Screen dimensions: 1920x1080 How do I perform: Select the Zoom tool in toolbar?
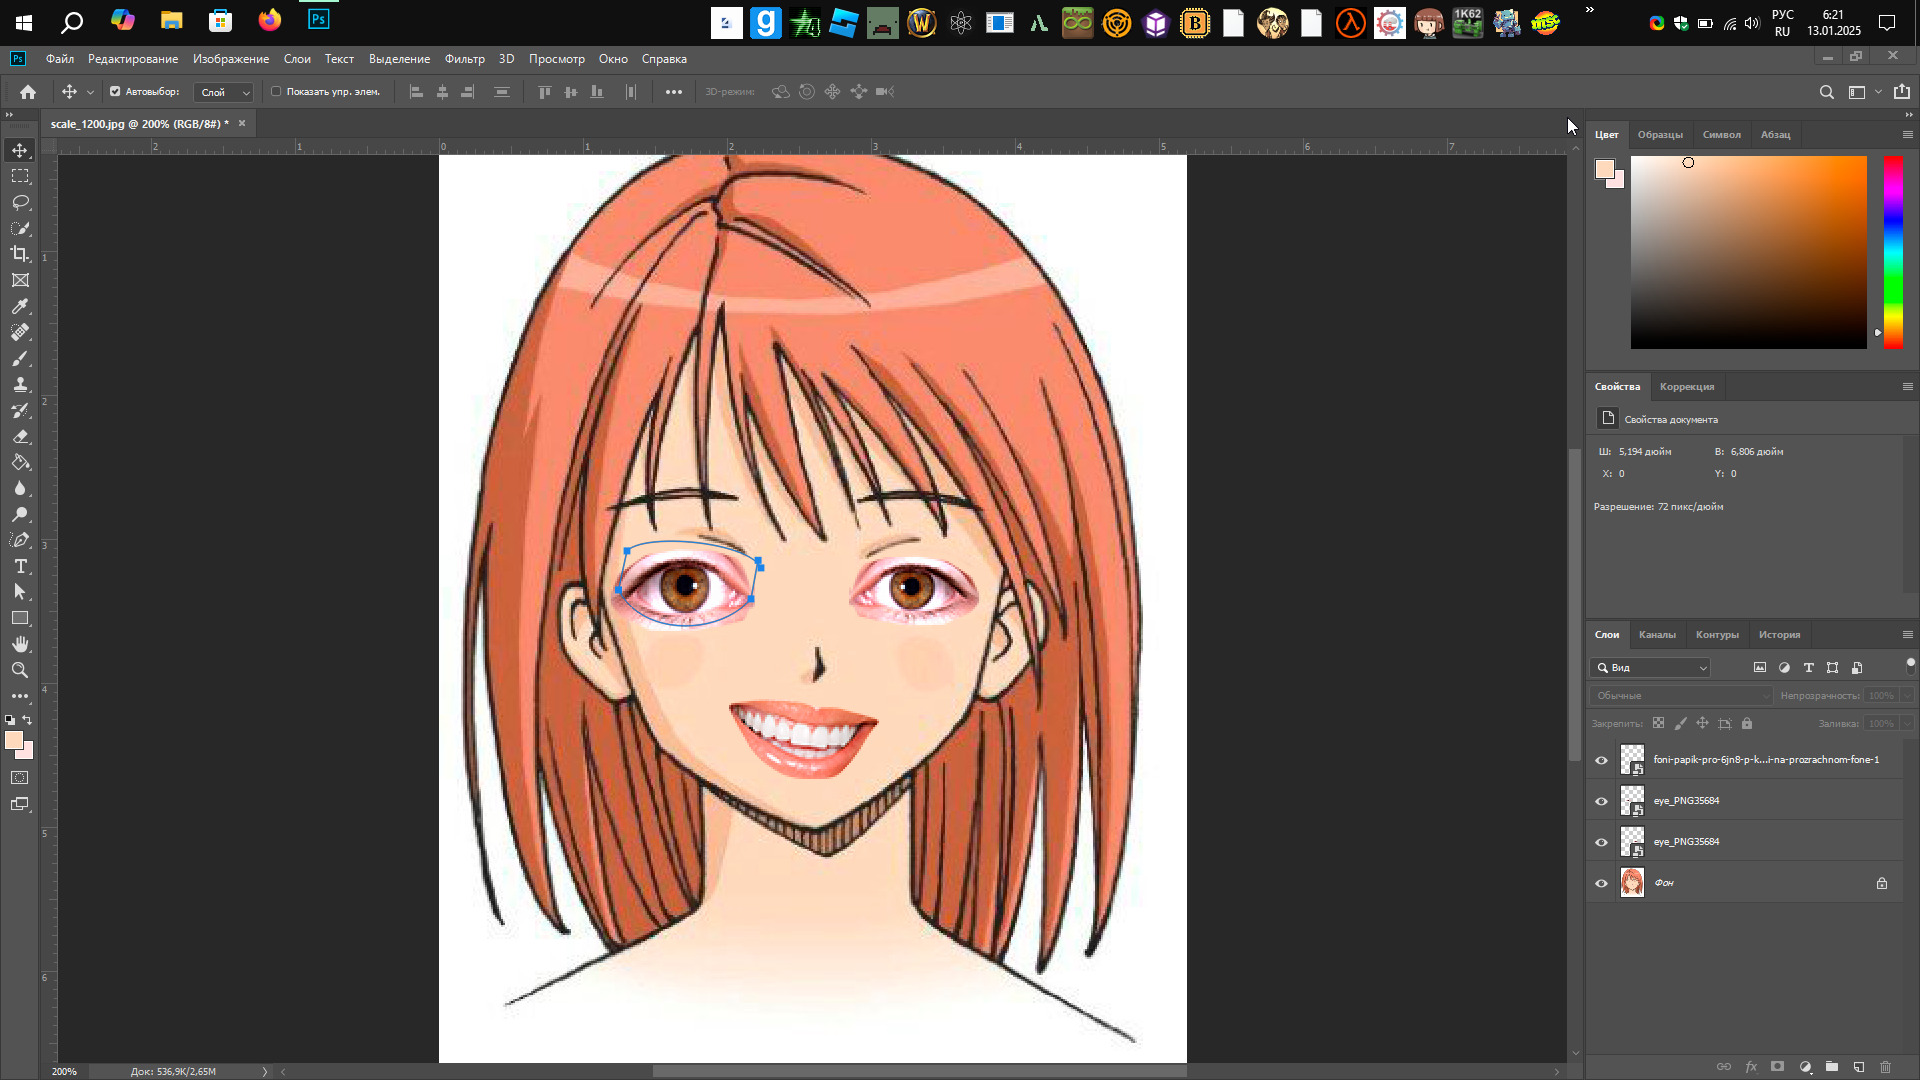point(20,670)
